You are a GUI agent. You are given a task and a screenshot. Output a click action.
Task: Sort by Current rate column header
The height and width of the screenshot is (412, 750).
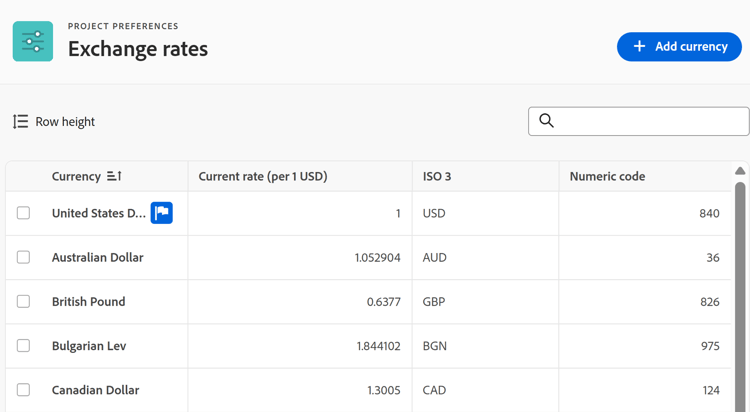263,176
